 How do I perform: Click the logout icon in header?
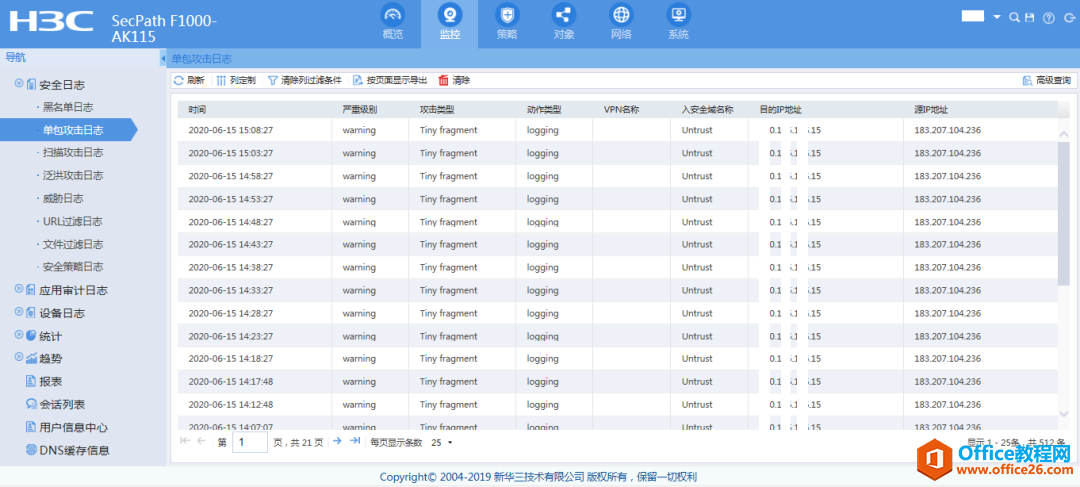click(x=1068, y=19)
